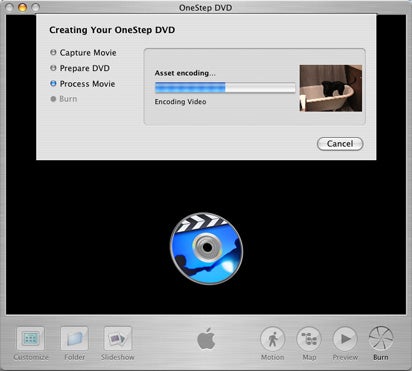Click the Burn shutter icon

pos(381,338)
